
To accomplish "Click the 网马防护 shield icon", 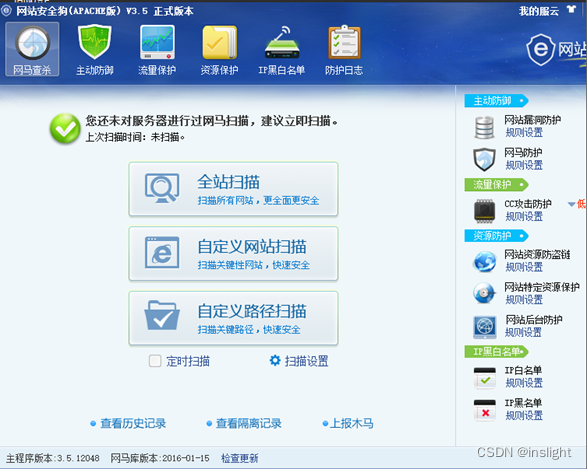I will (x=484, y=159).
